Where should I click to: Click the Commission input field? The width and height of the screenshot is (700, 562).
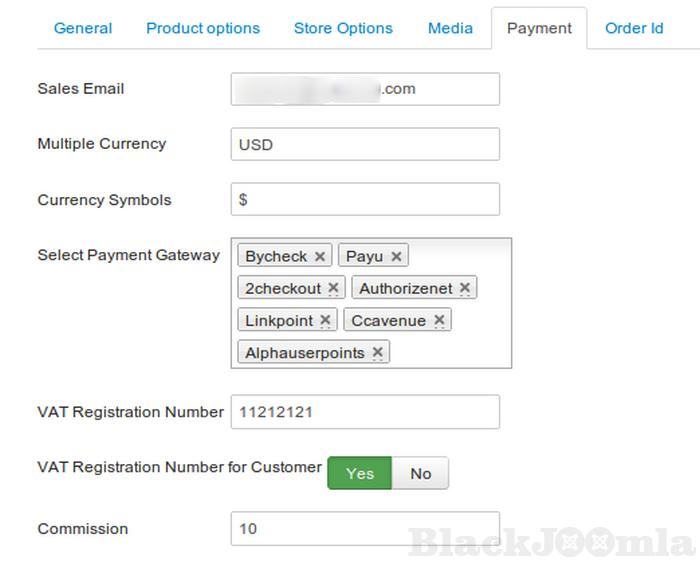364,528
